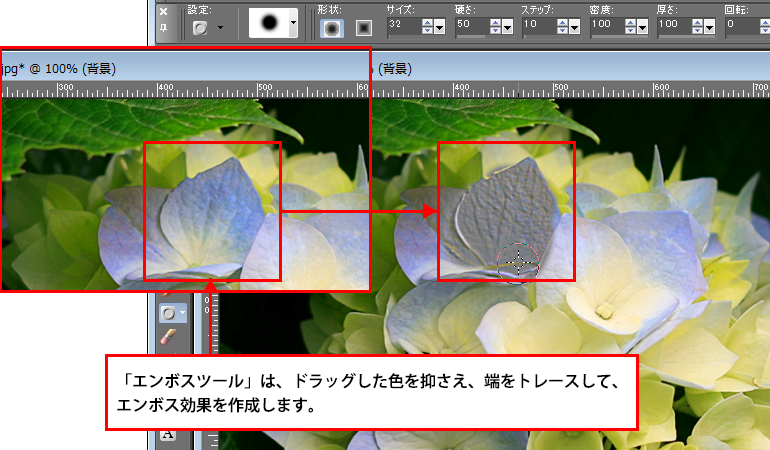Click the slider bar under 硬さ field
Image resolution: width=770 pixels, height=450 pixels.
pos(484,36)
